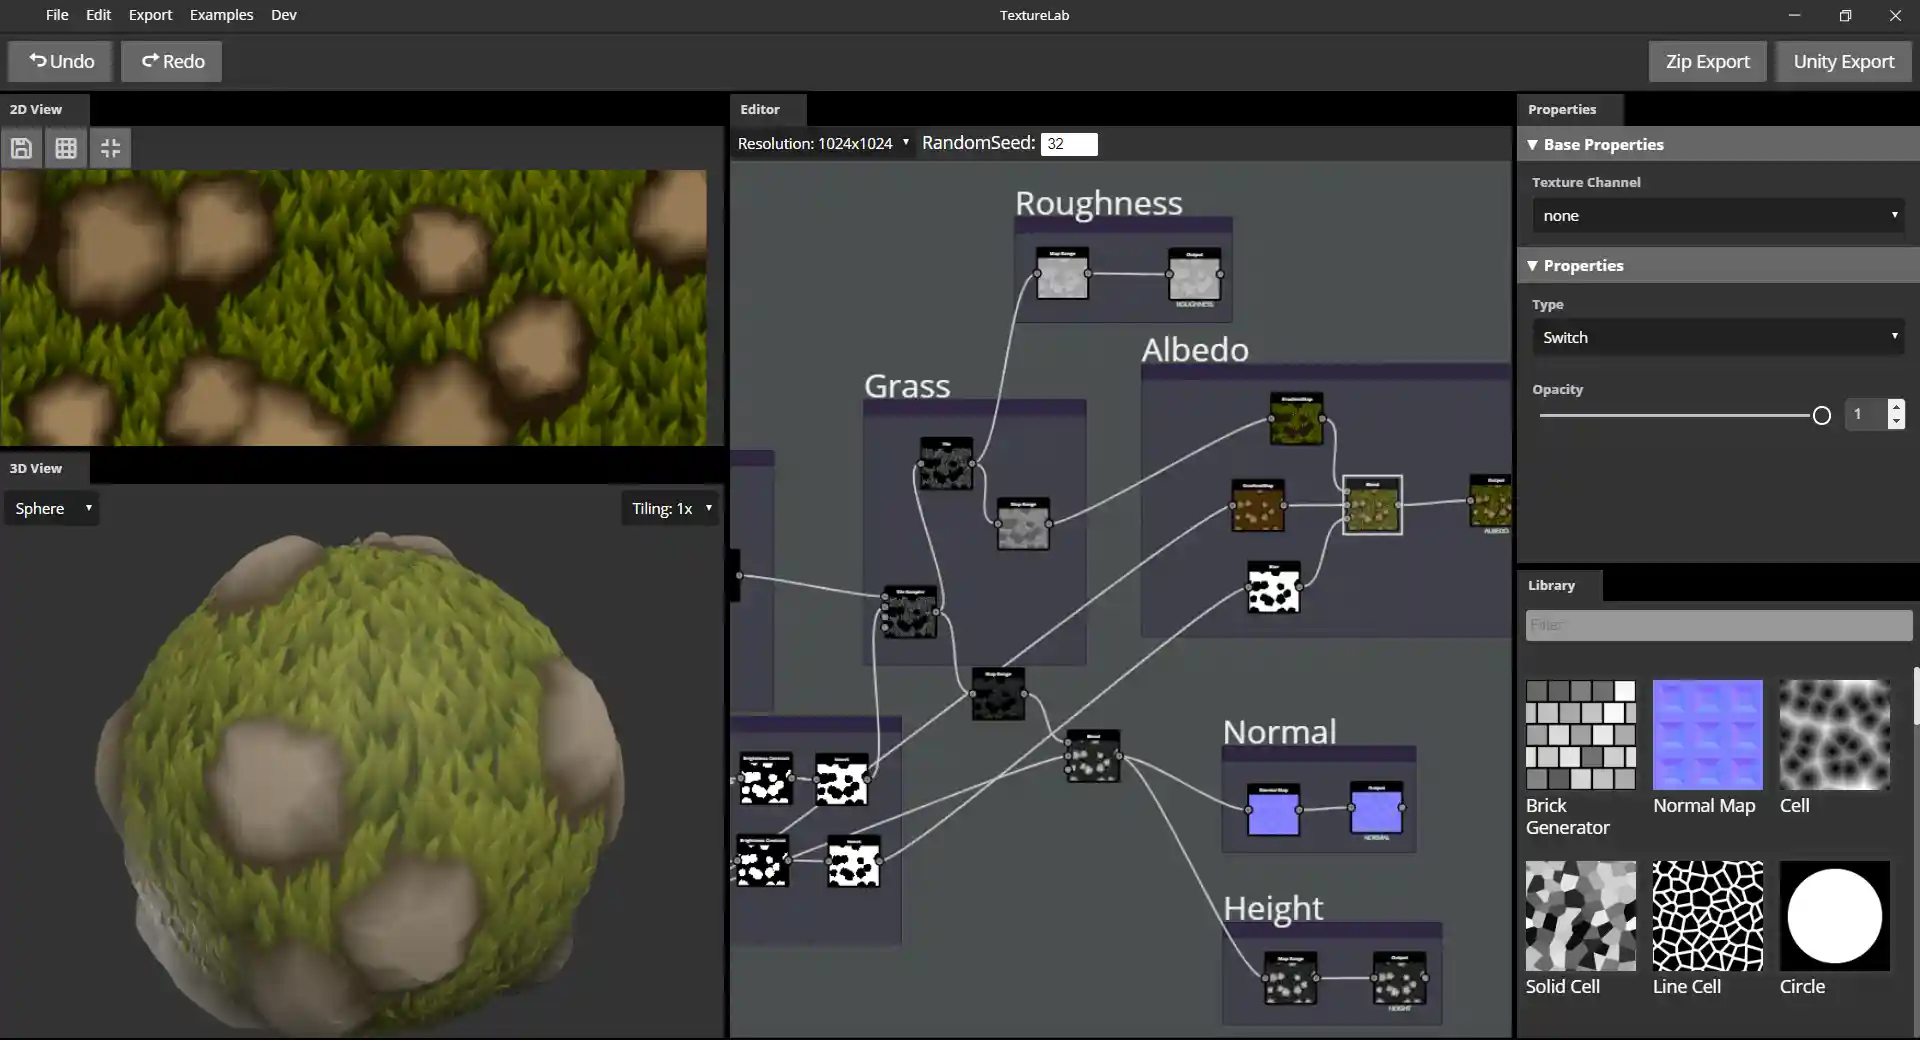Open the Tiling dropdown in 3D View
The image size is (1920, 1040).
tap(670, 508)
